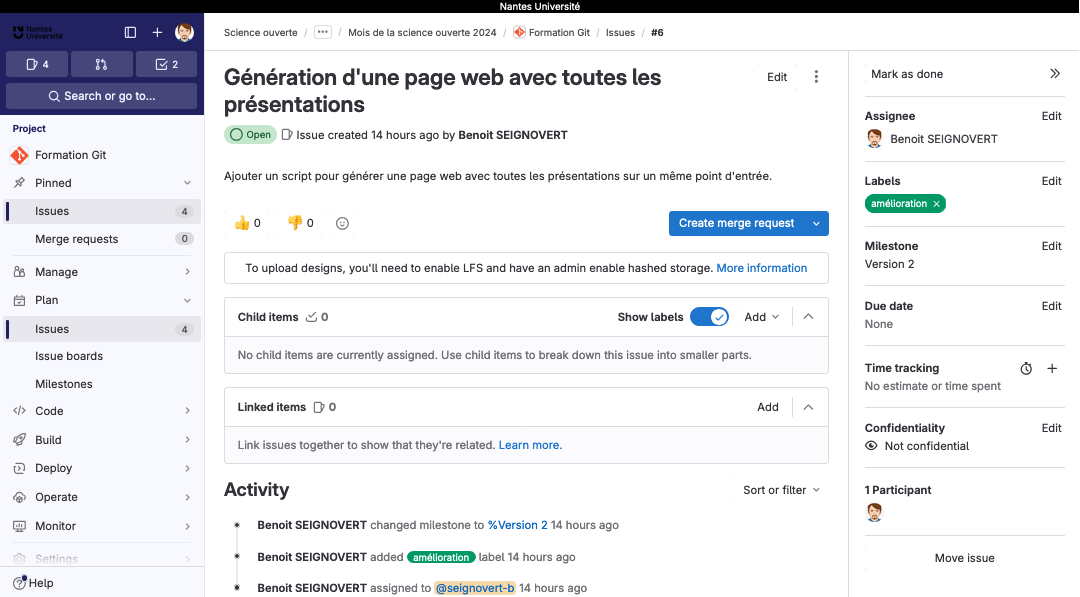This screenshot has width=1080, height=597.
Task: Open More information link
Action: click(762, 268)
